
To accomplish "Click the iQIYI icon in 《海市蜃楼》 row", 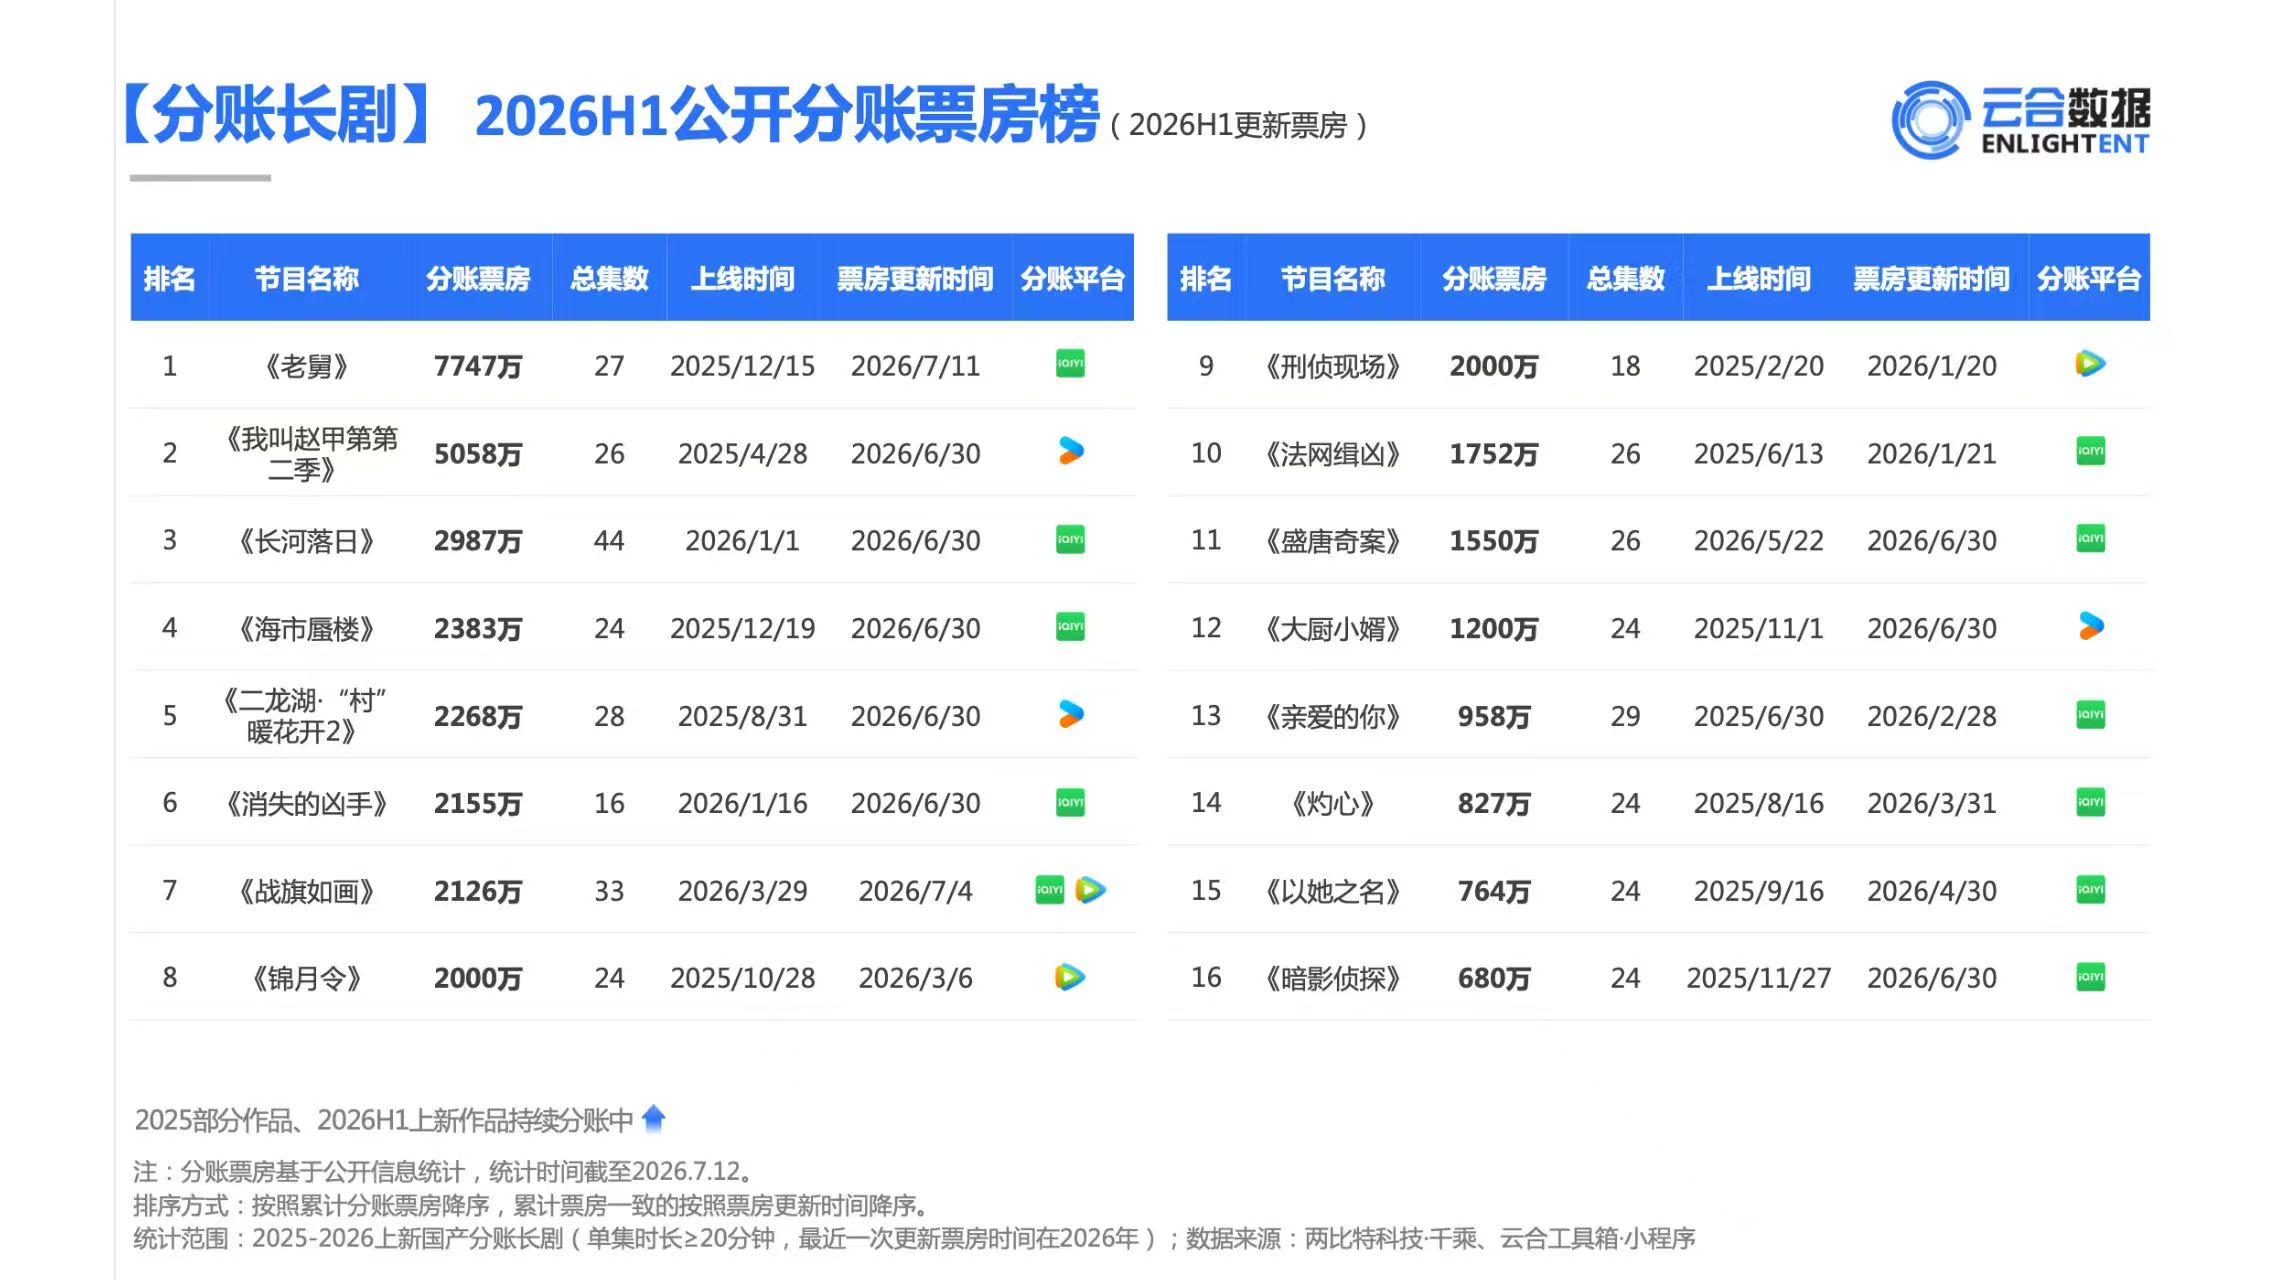I will point(1070,627).
